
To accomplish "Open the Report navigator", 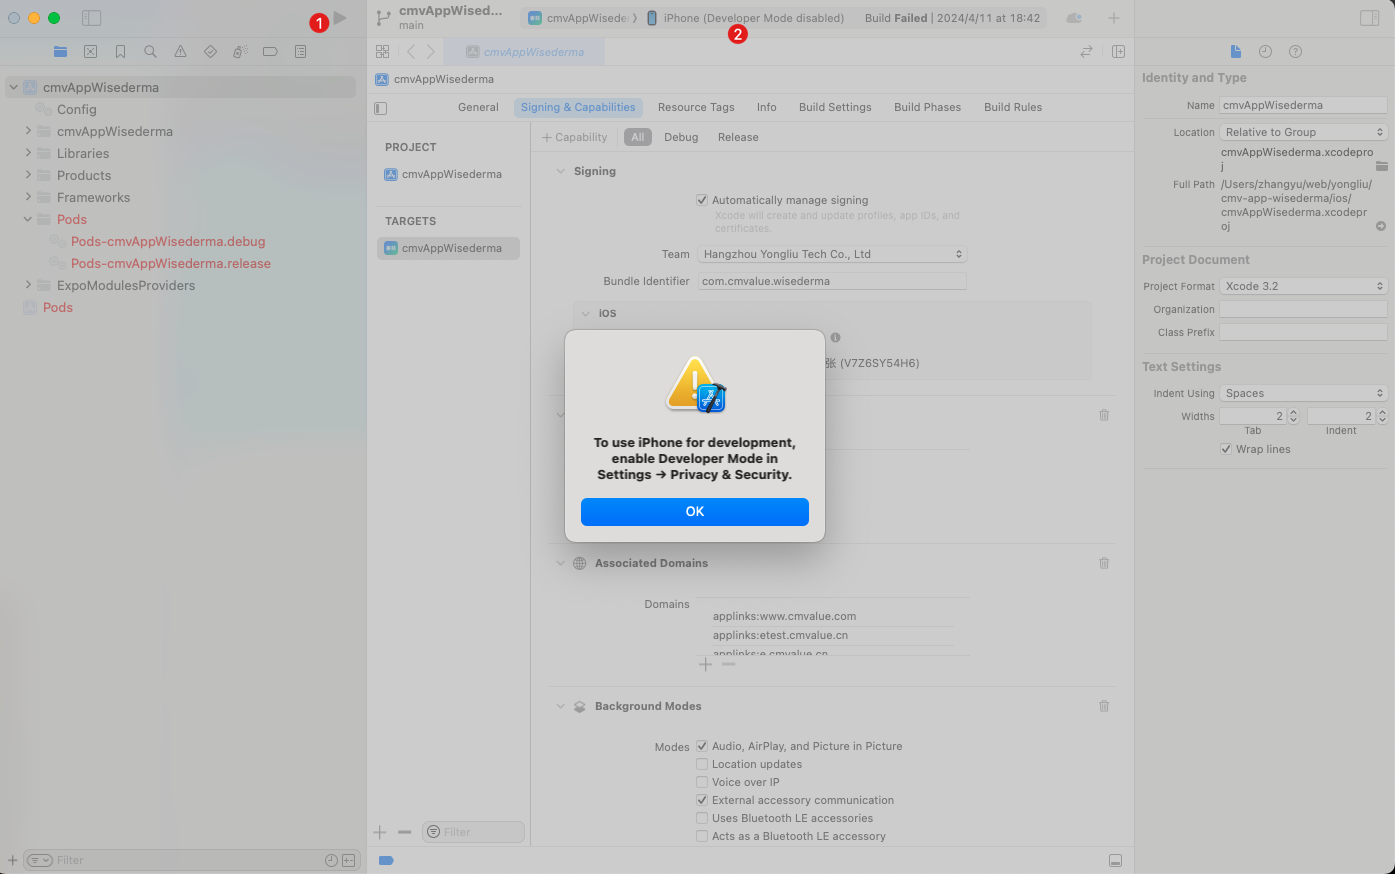I will click(x=300, y=51).
